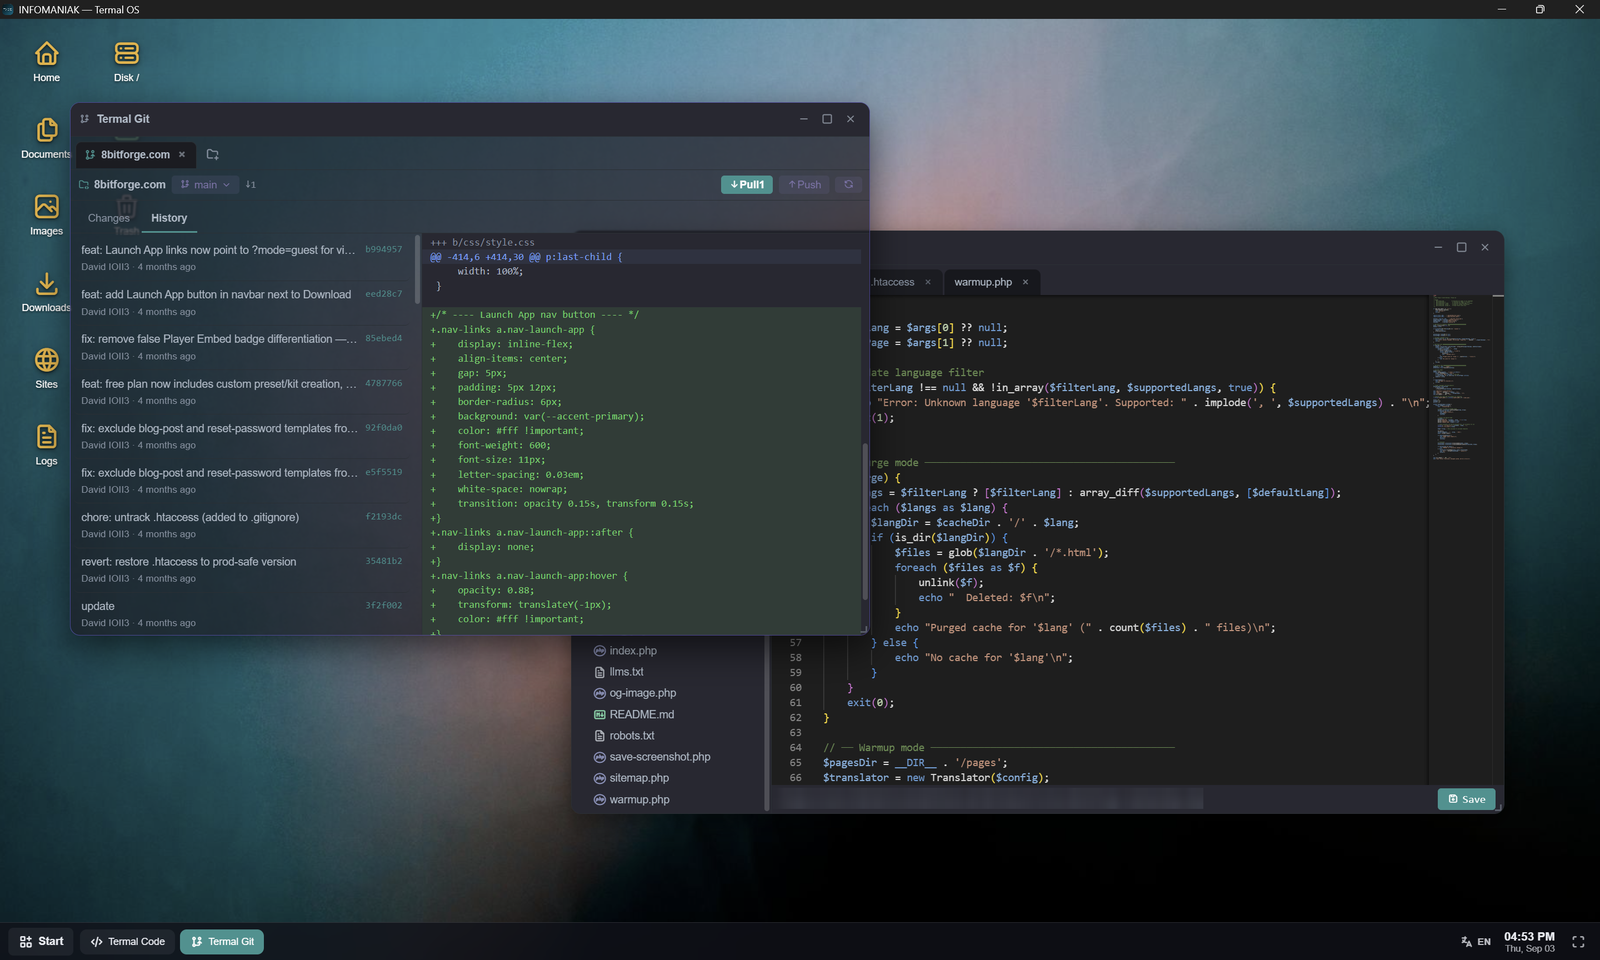The height and width of the screenshot is (960, 1600).
Task: Switch to Termal Code from the taskbar
Action: pyautogui.click(x=128, y=942)
